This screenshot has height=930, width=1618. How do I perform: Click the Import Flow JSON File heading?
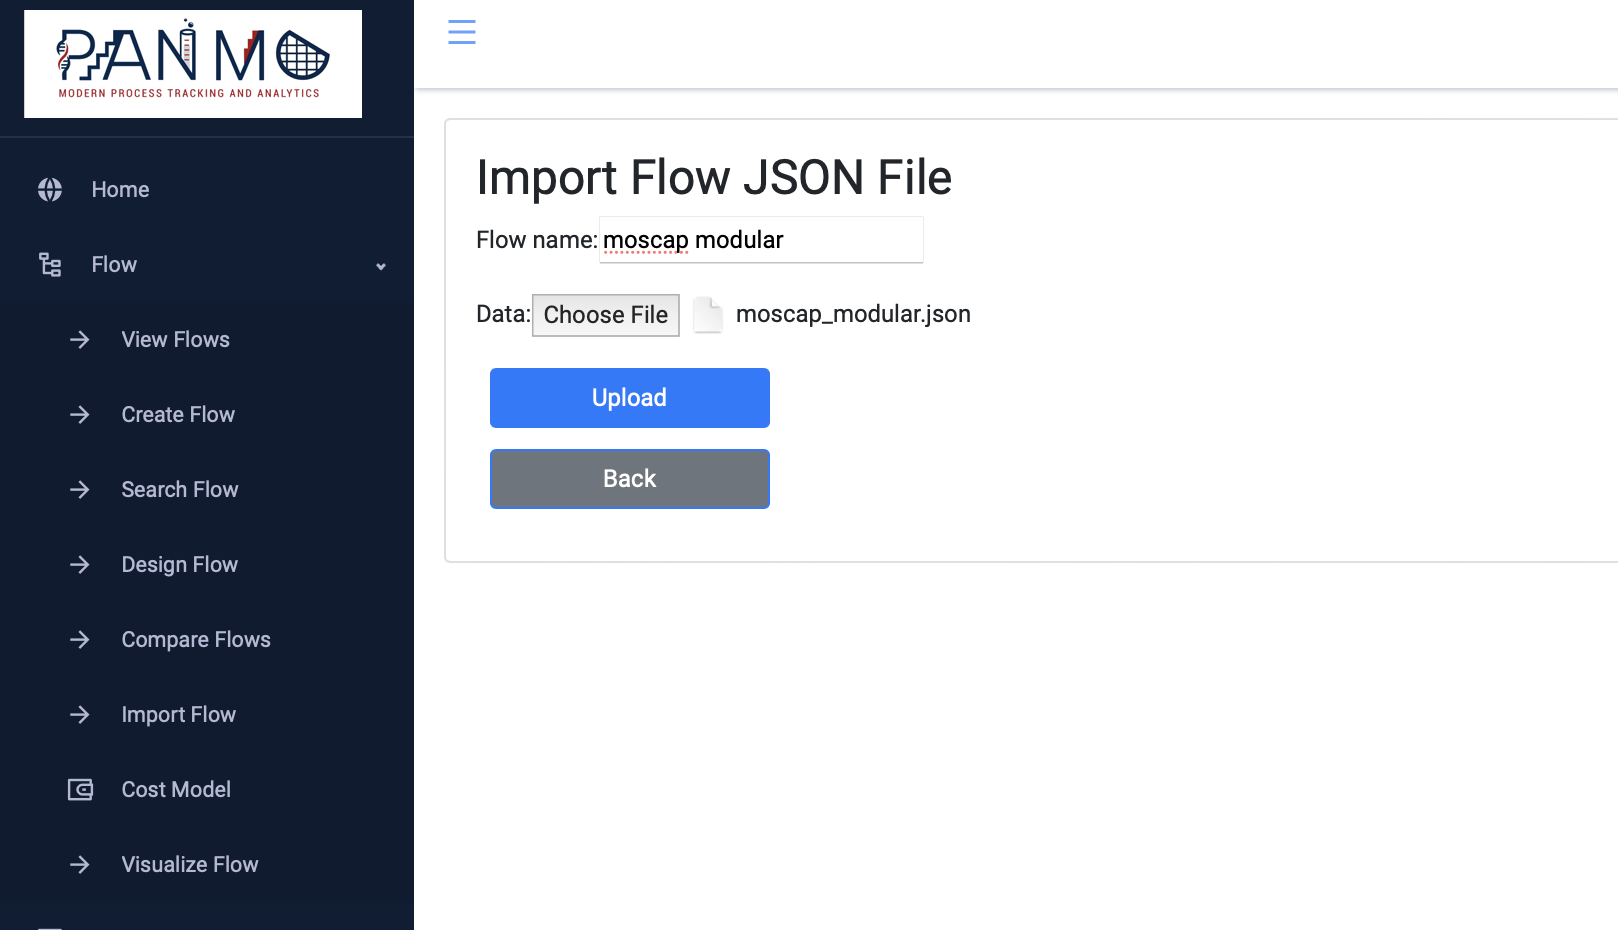click(714, 178)
